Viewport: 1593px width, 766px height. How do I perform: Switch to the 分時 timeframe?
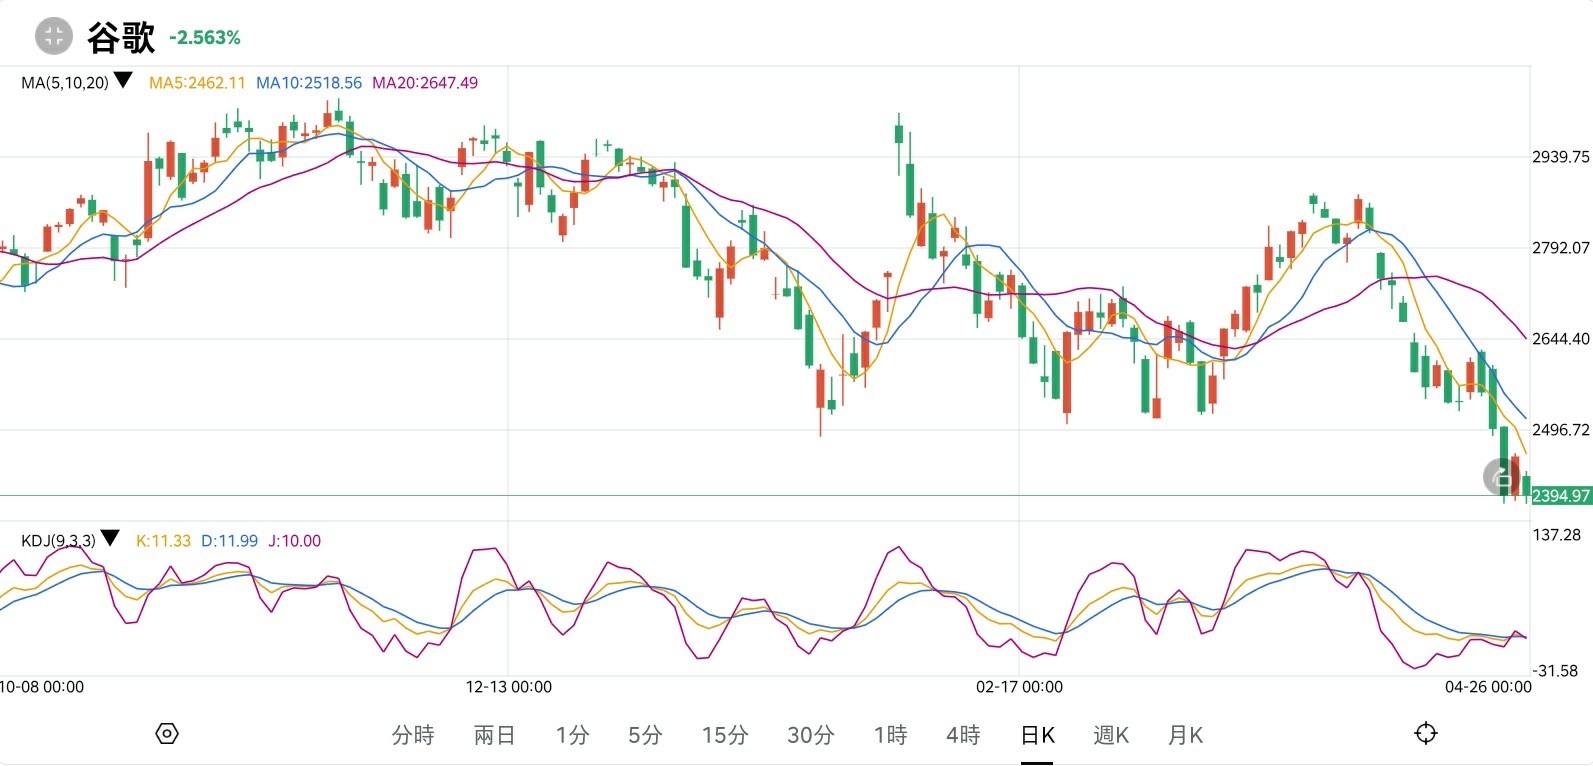[413, 736]
